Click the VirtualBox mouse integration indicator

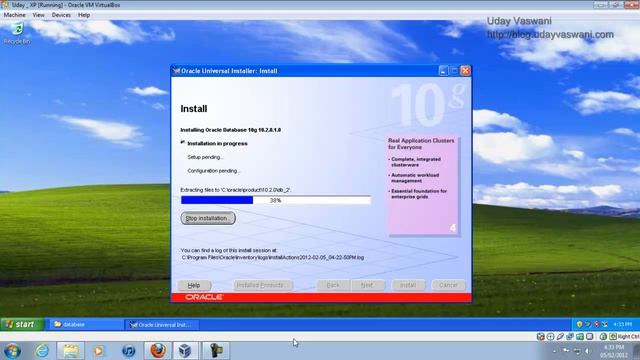point(603,337)
